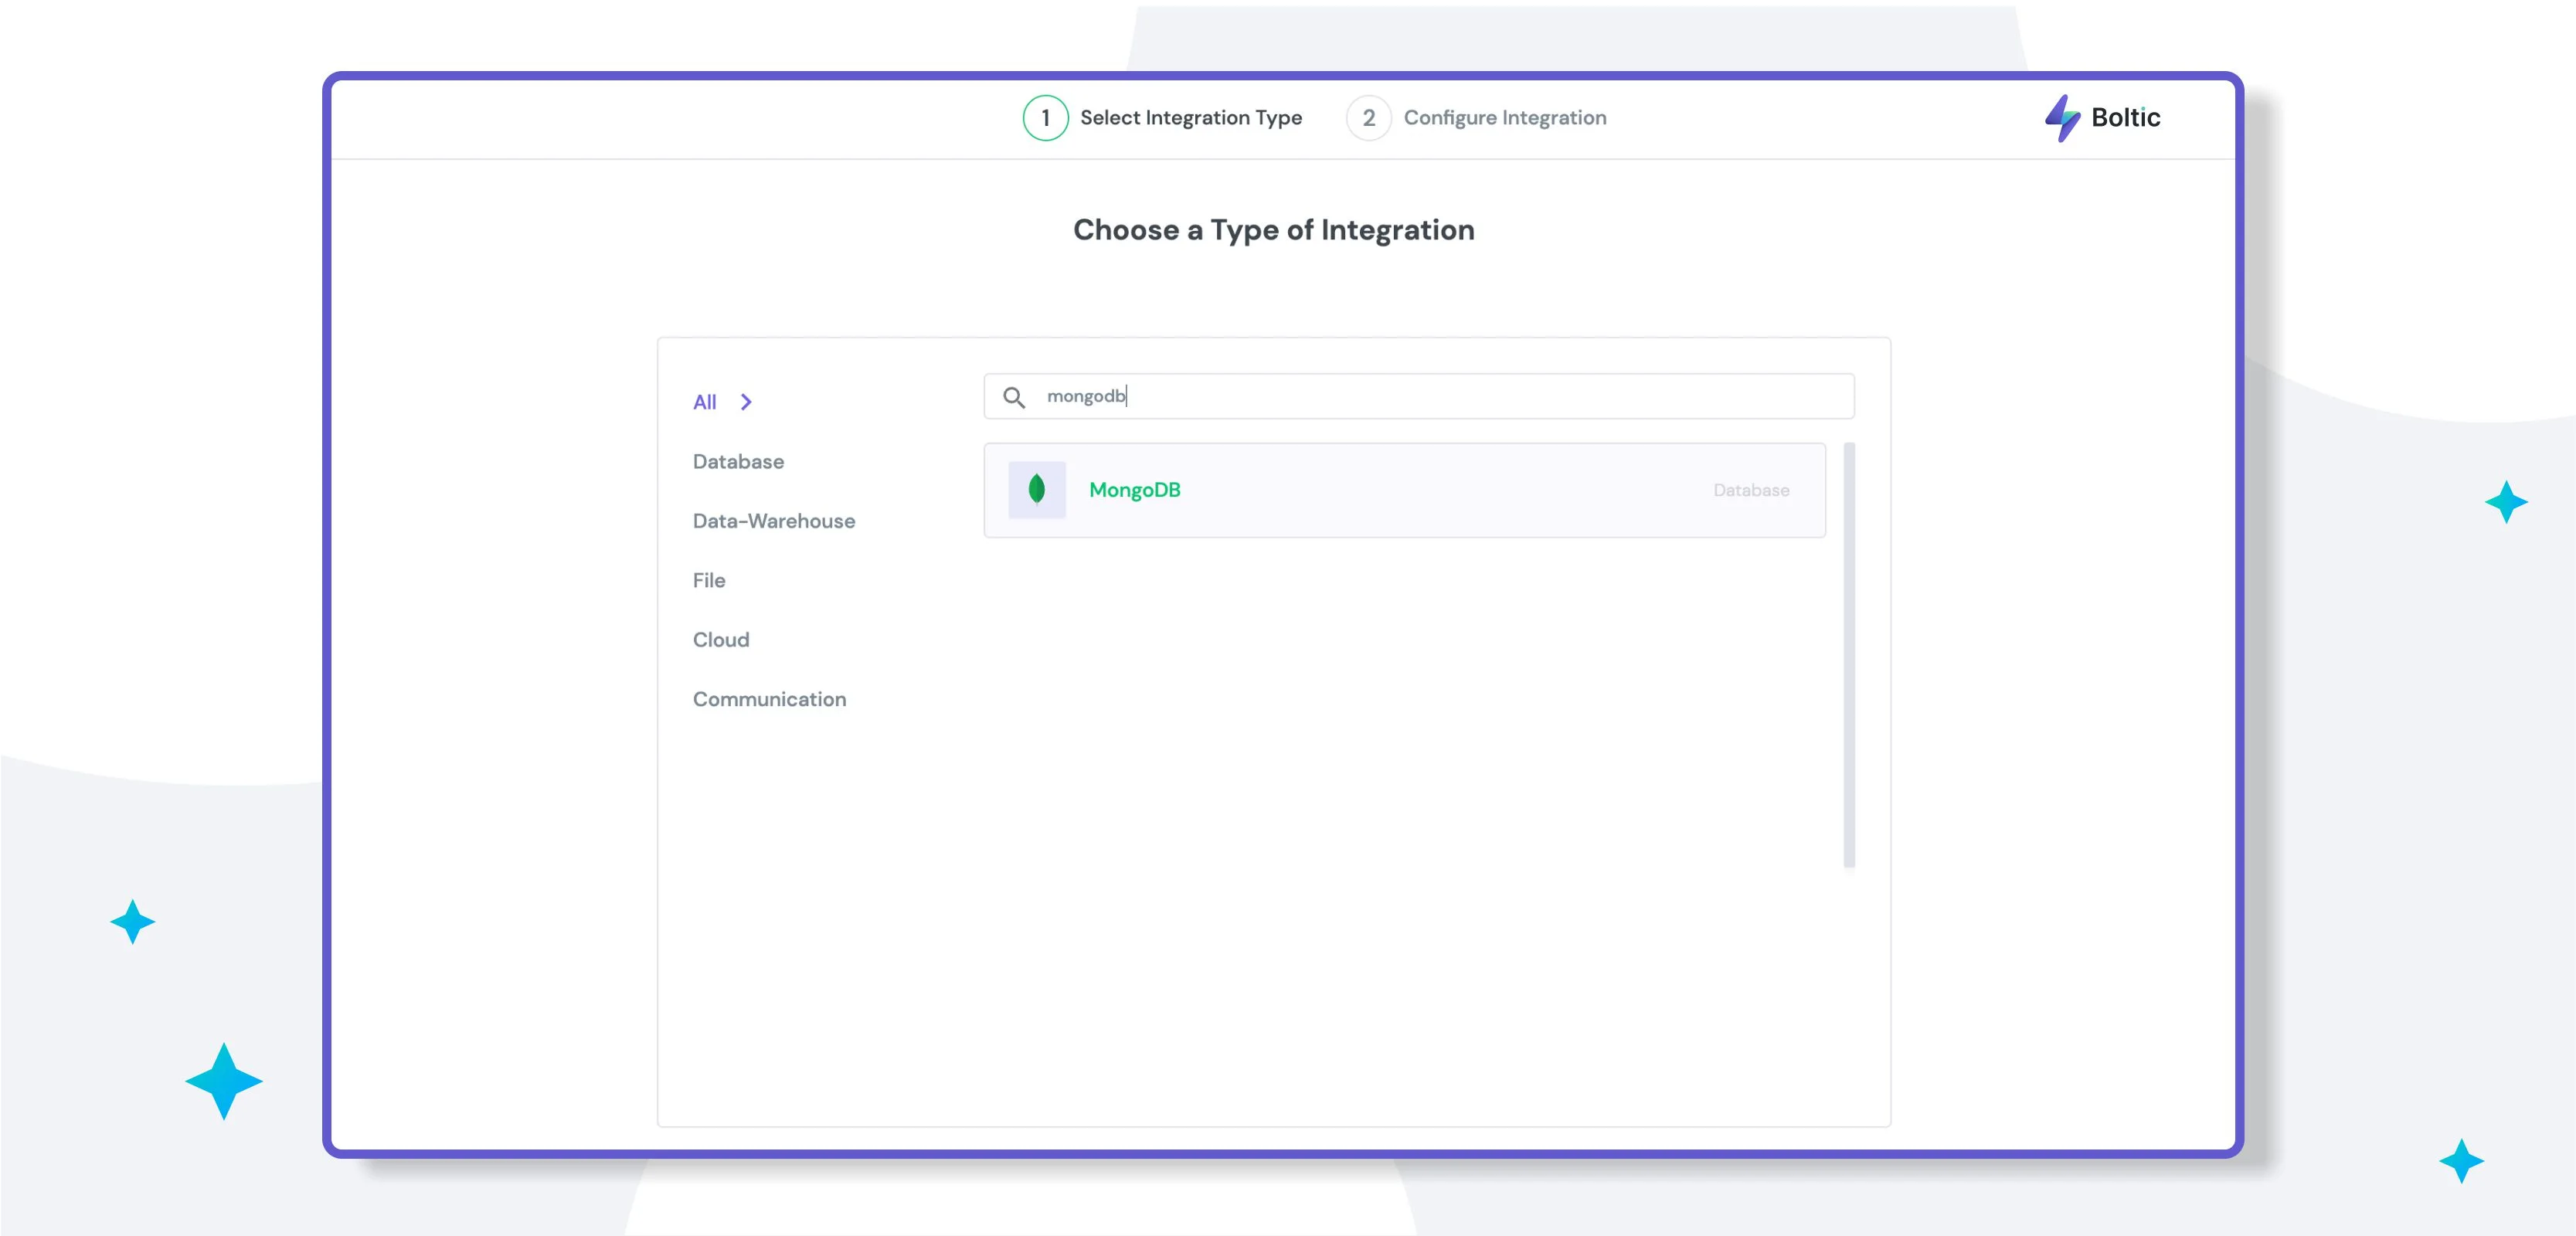This screenshot has width=2576, height=1236.
Task: Select the Communication category filter
Action: point(769,699)
